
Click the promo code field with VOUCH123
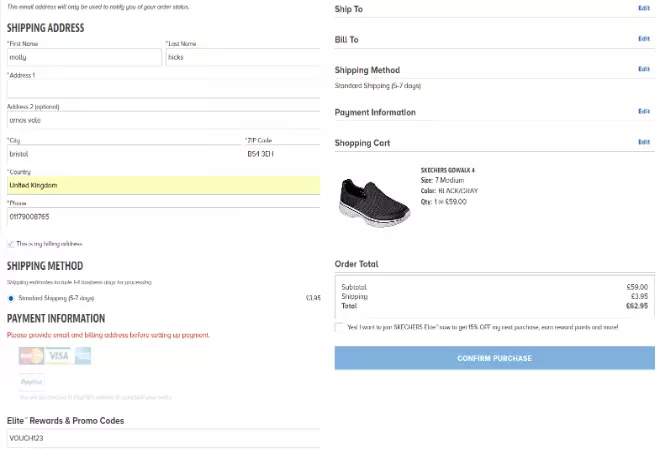[163, 438]
